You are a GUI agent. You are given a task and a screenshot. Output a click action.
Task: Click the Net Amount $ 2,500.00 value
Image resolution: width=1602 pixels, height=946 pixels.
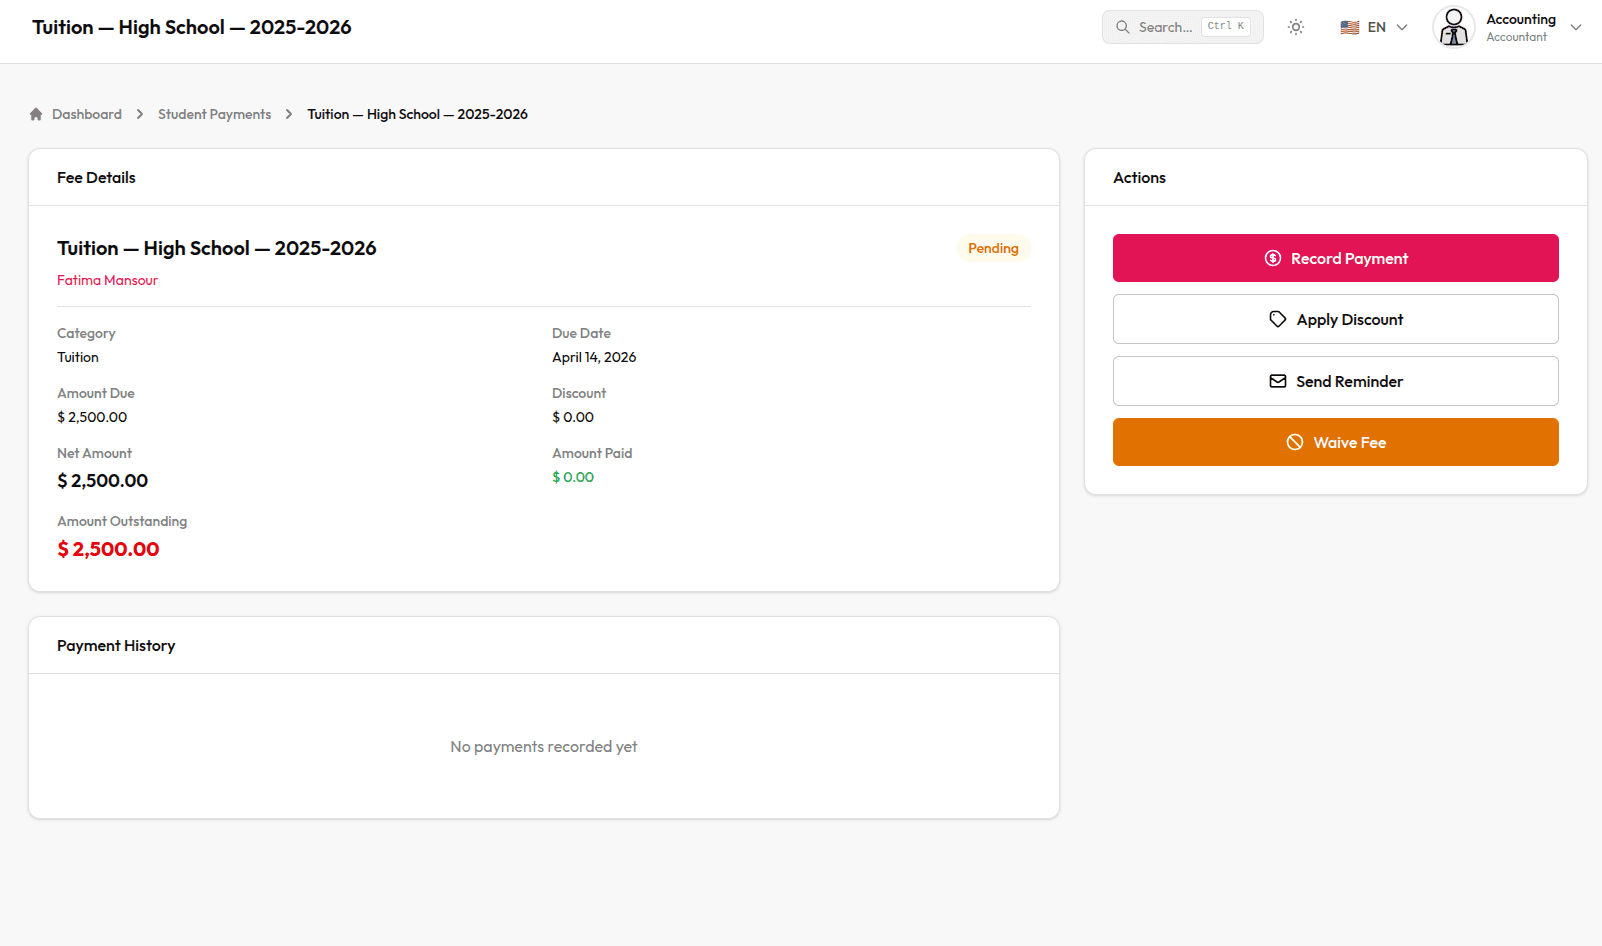click(102, 481)
